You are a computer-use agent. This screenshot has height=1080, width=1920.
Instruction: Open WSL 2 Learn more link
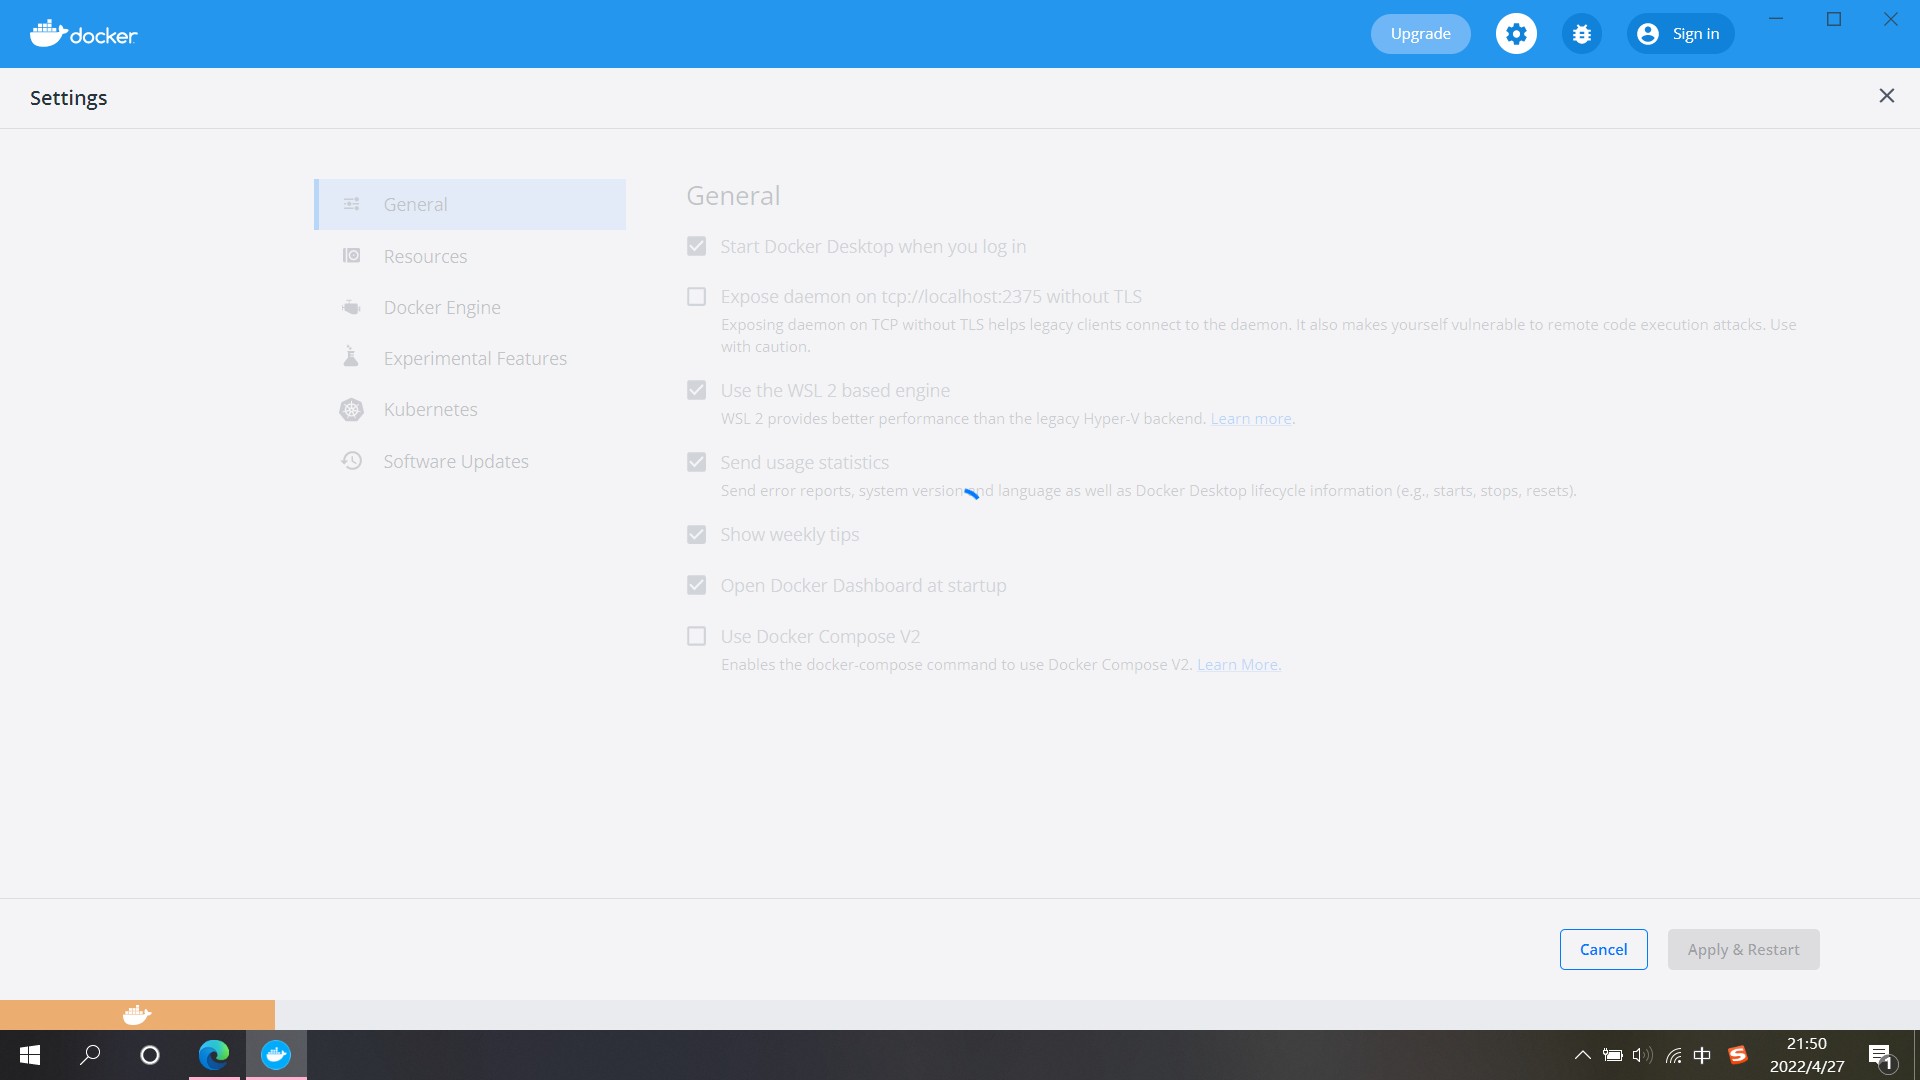pyautogui.click(x=1251, y=419)
